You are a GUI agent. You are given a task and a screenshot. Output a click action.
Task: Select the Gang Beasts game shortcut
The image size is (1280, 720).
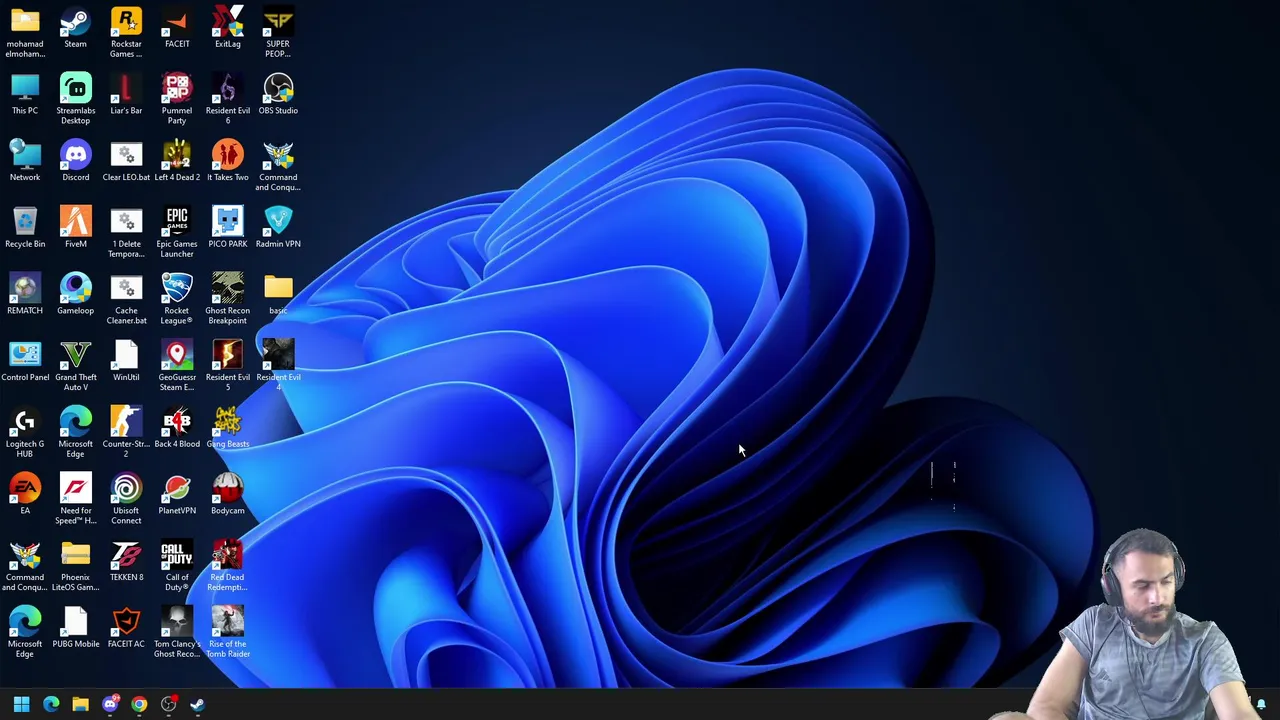point(227,429)
